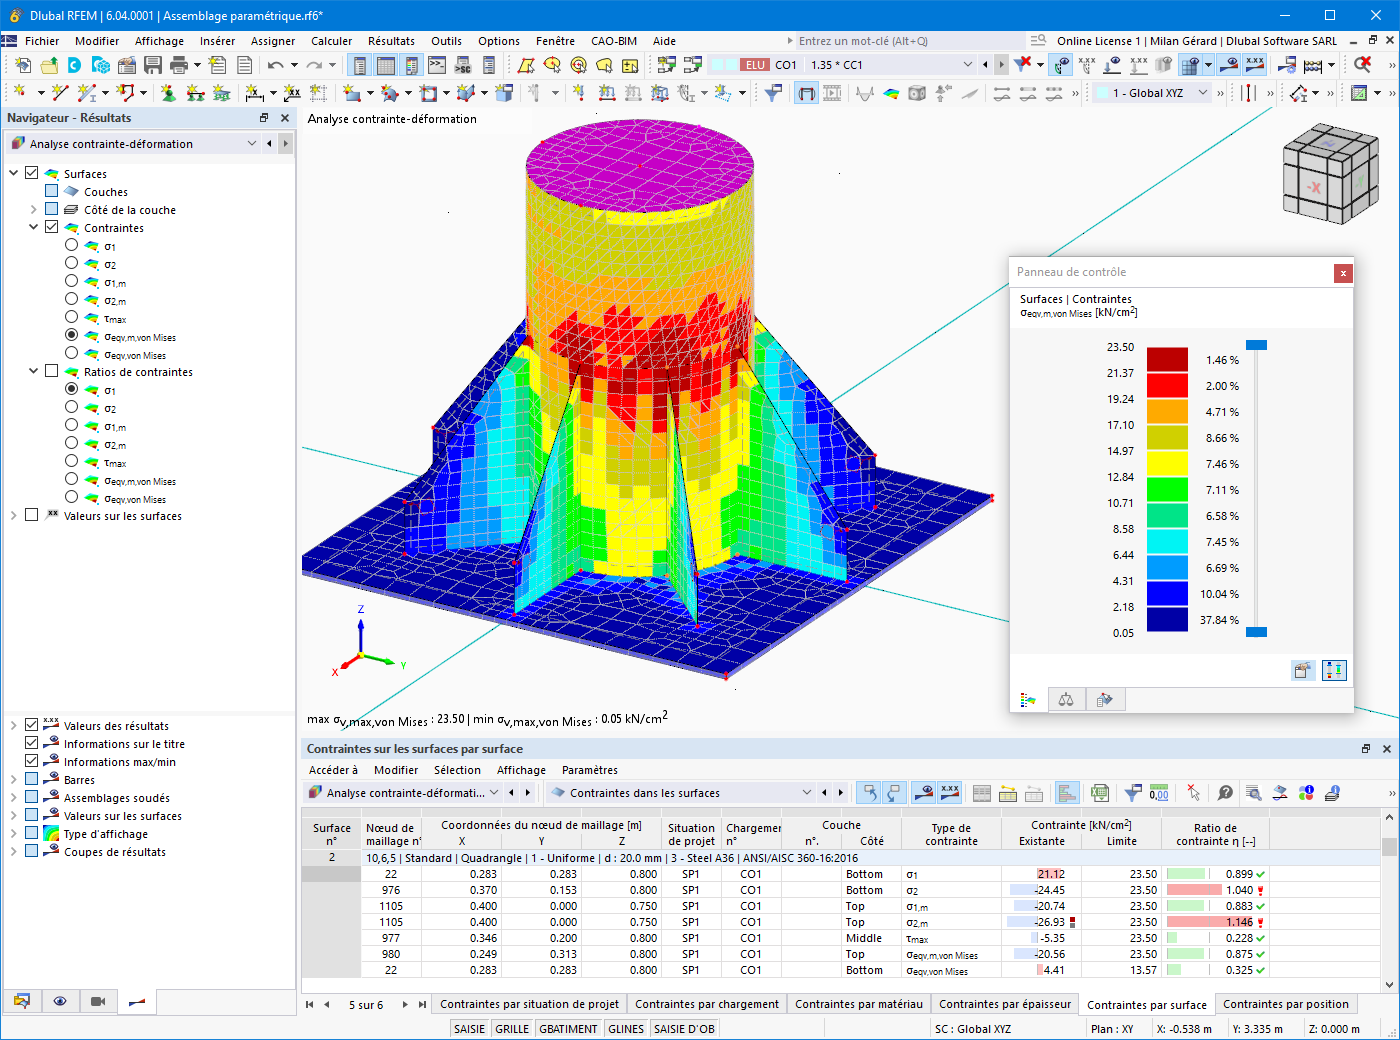This screenshot has height=1040, width=1400.
Task: Open the Analyse contrainte-déformation navigator dropdown
Action: coord(133,144)
